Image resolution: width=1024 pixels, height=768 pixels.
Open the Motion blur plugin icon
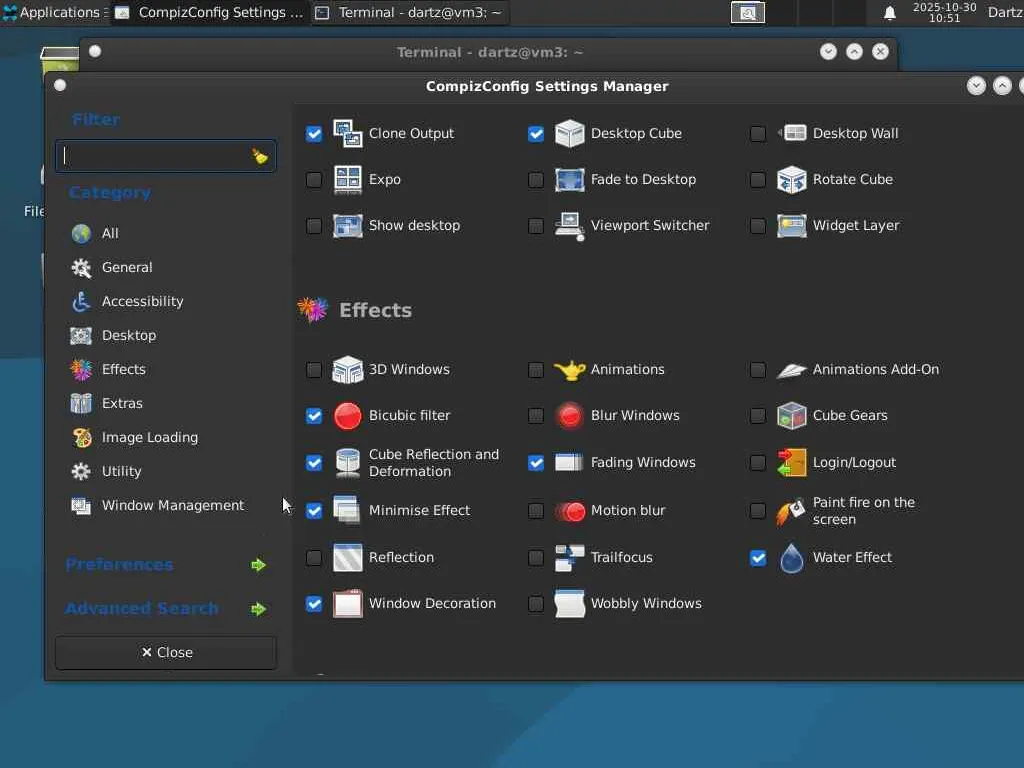[569, 511]
